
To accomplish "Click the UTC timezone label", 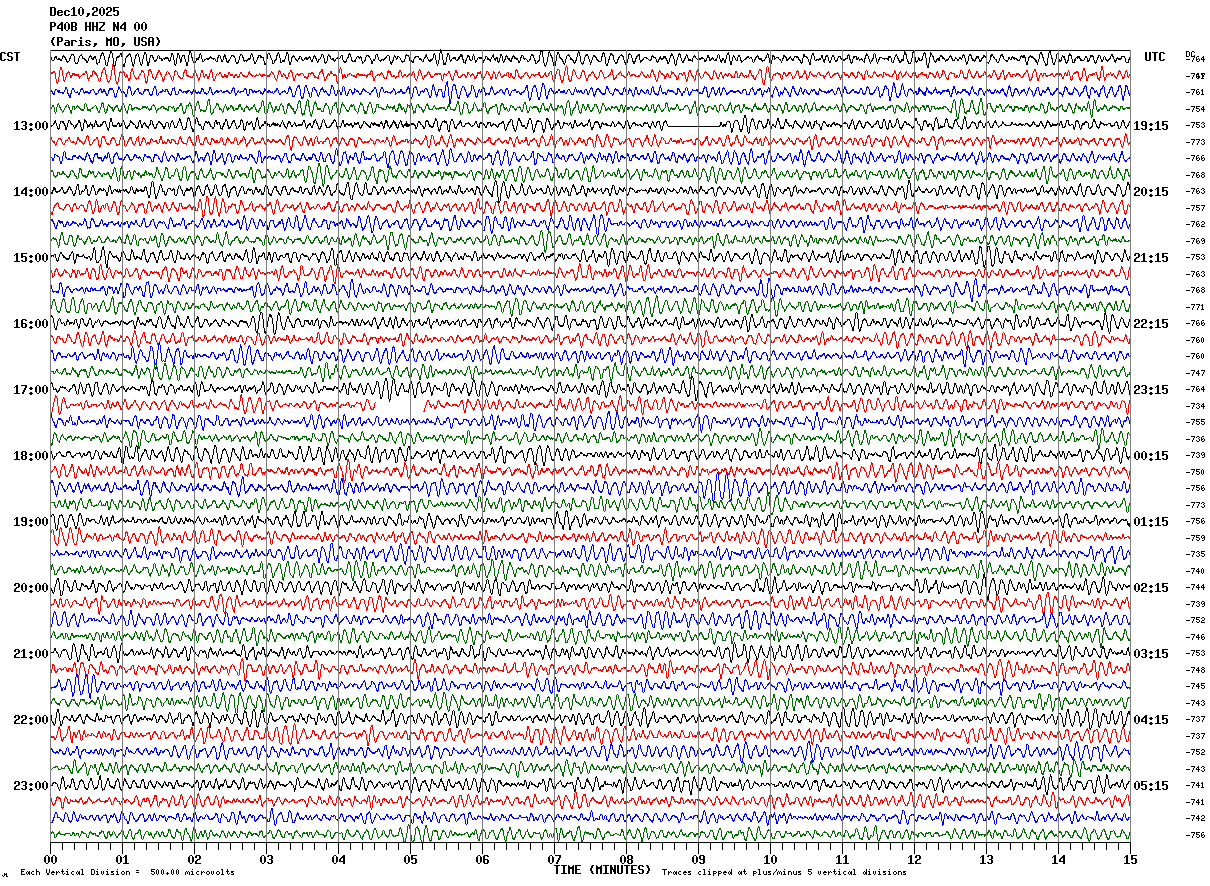I will click(x=1155, y=57).
